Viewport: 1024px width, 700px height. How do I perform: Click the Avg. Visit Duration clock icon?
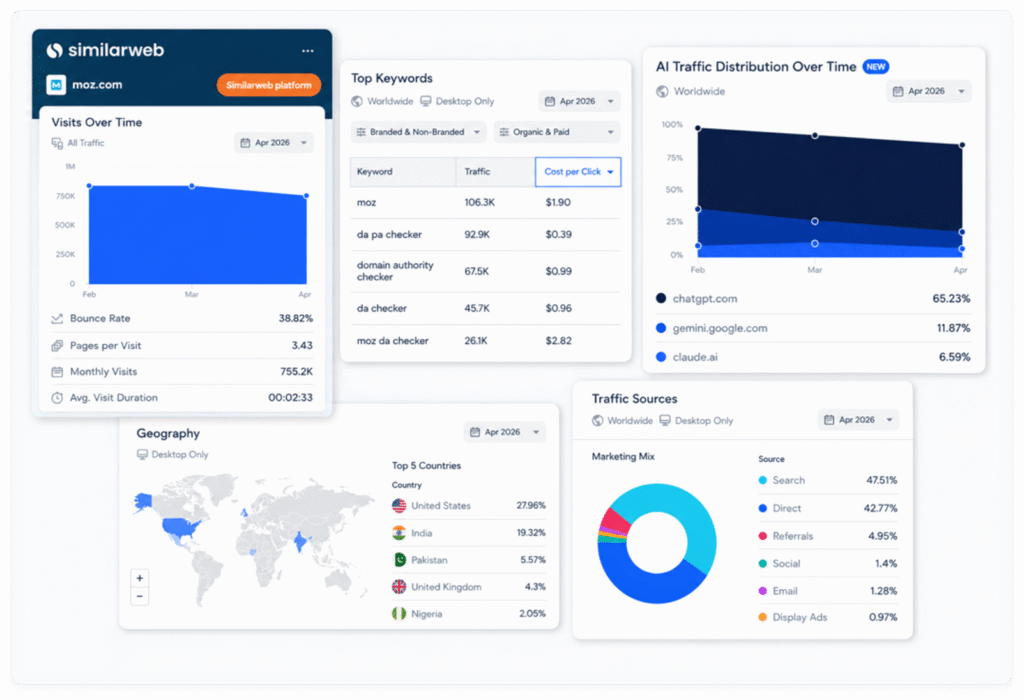pos(57,398)
